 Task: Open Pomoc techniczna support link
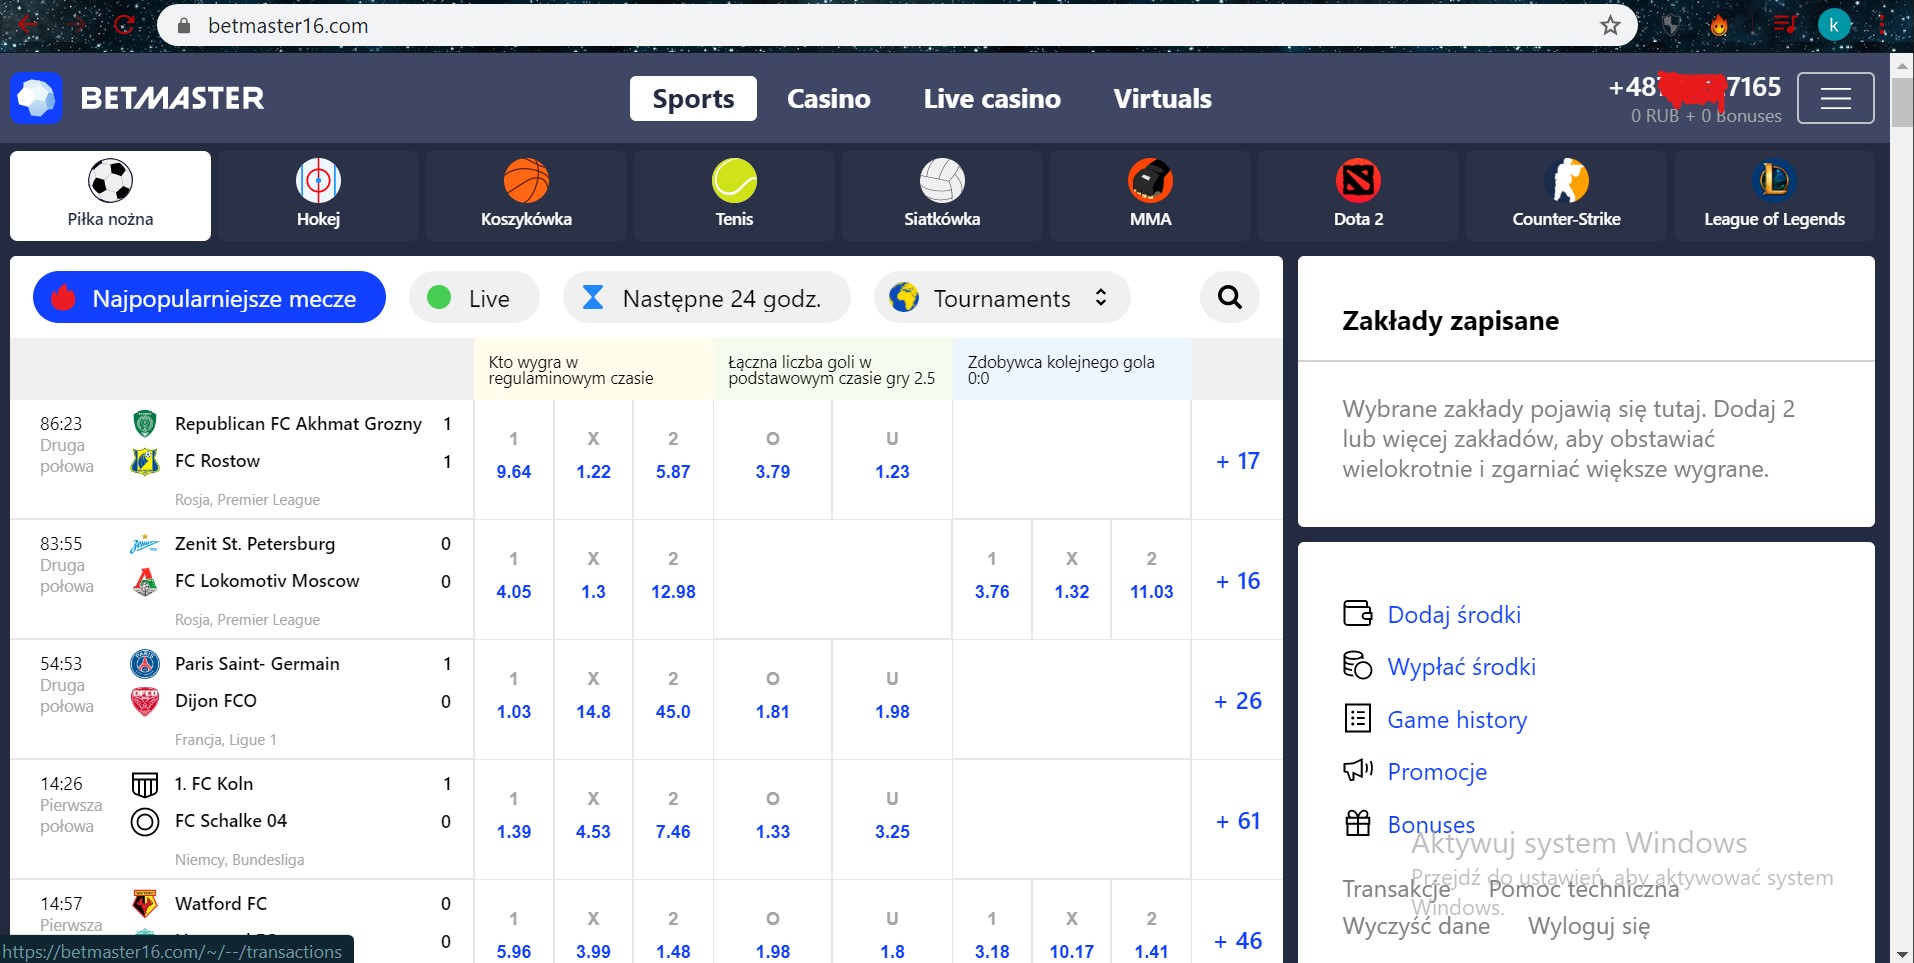click(x=1584, y=888)
